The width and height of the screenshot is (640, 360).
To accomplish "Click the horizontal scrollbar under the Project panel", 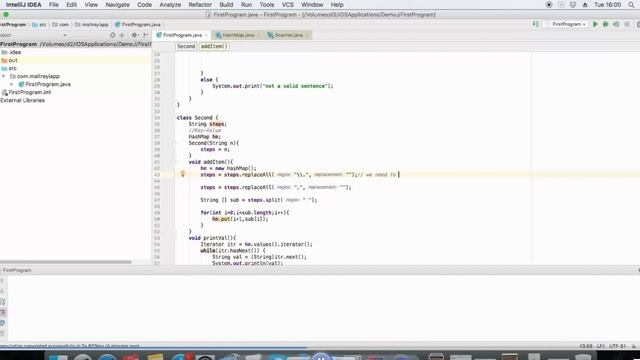I will coord(66,262).
